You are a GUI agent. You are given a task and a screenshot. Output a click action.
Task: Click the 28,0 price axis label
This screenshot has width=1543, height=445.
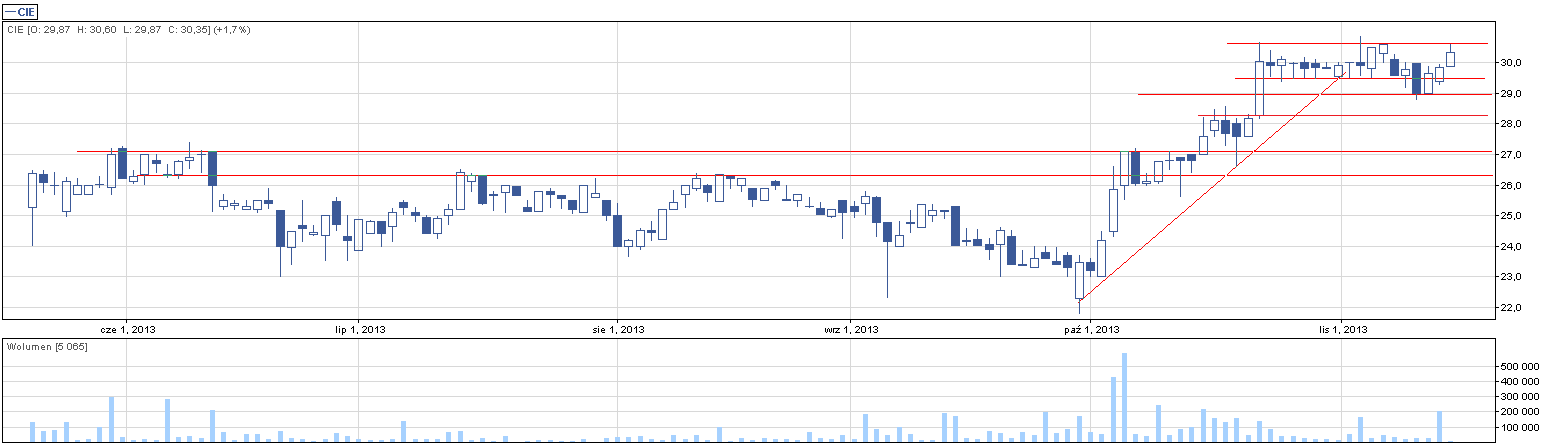pos(1510,124)
